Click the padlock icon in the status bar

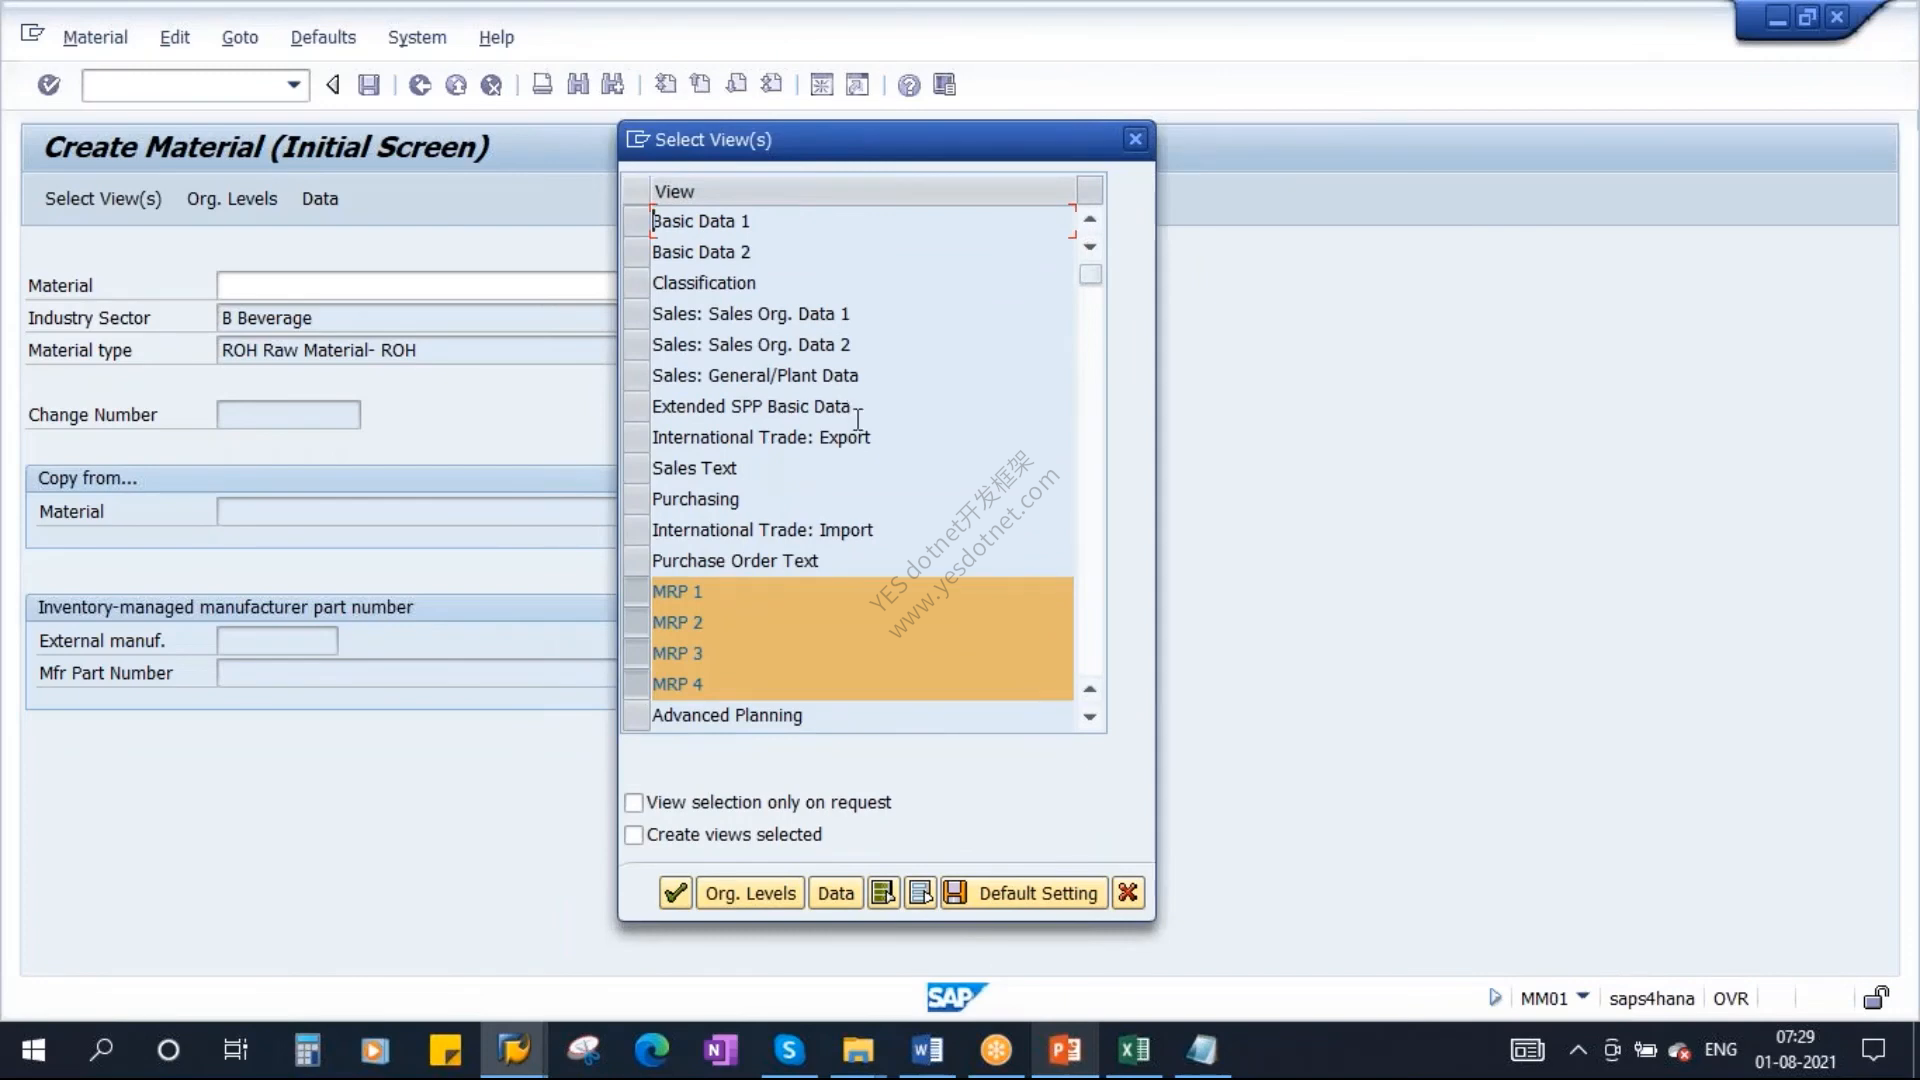click(x=1876, y=997)
